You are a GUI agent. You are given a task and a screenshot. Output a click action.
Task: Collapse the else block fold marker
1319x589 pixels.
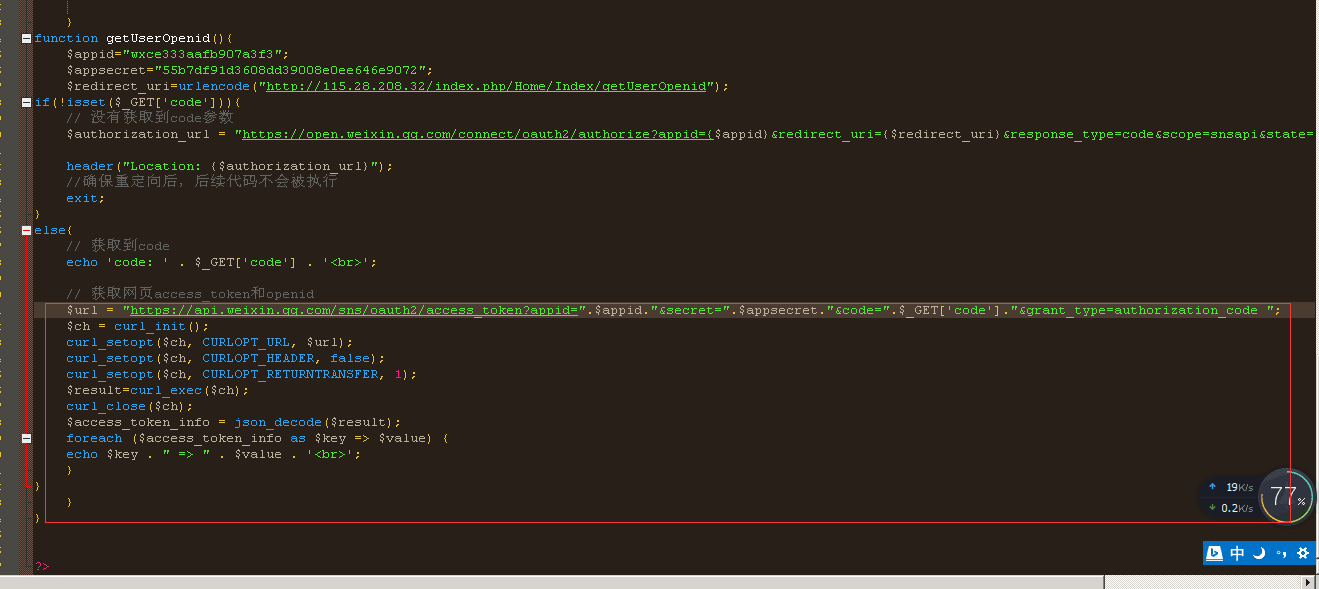coord(26,230)
